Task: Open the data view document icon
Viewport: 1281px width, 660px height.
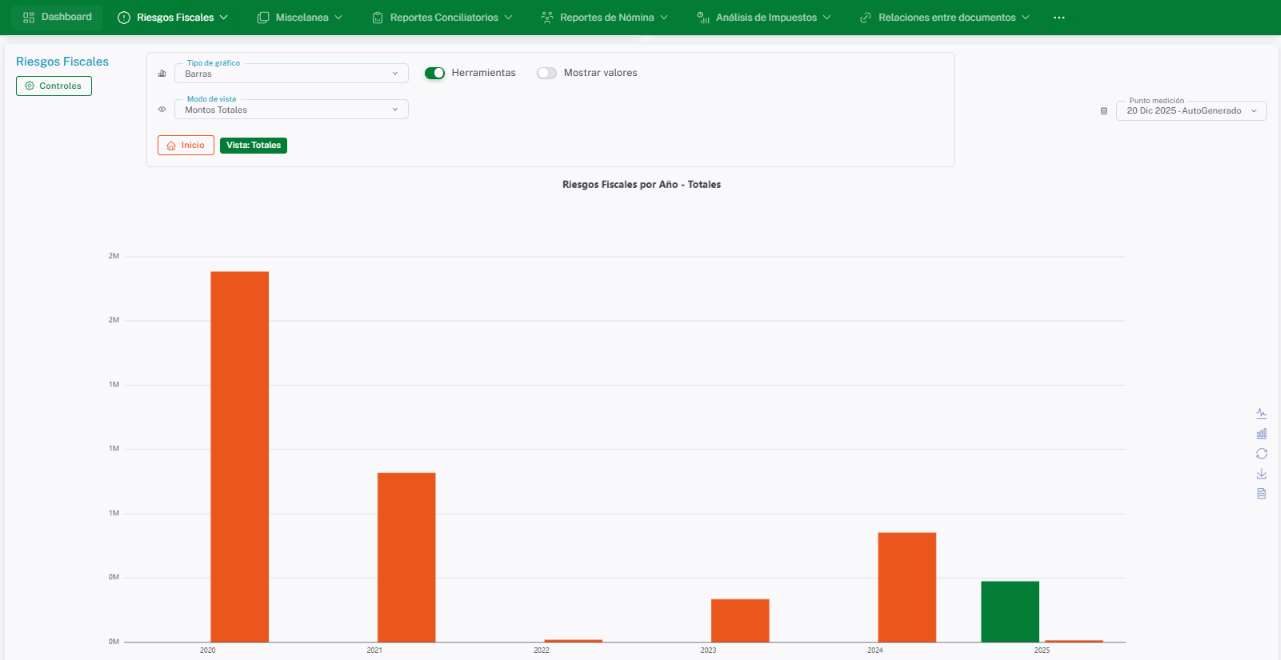Action: click(1261, 493)
